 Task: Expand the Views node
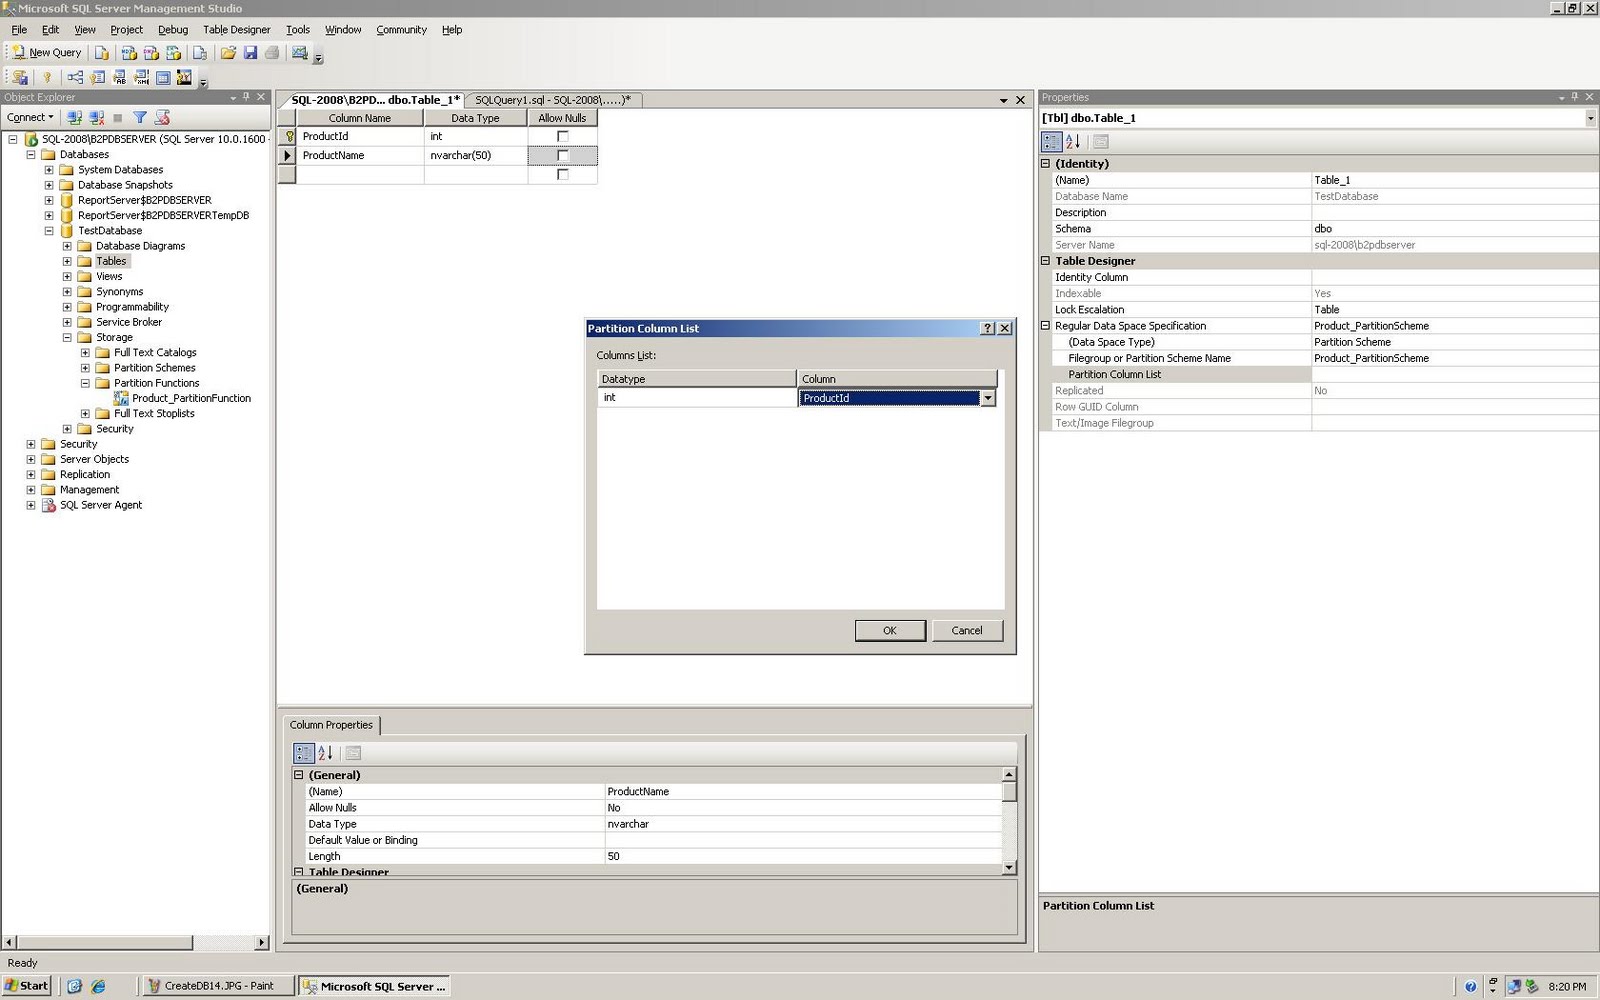pos(67,277)
